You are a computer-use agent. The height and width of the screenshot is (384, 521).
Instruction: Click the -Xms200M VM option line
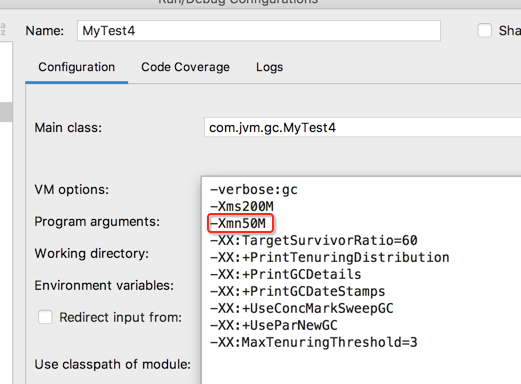click(242, 206)
